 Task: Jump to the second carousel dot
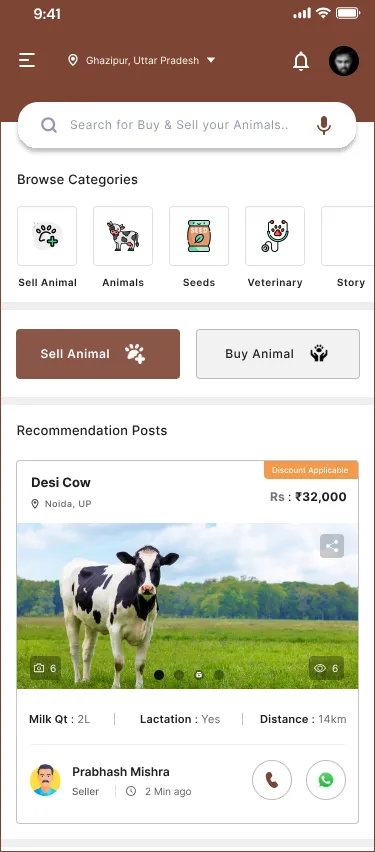tap(179, 675)
